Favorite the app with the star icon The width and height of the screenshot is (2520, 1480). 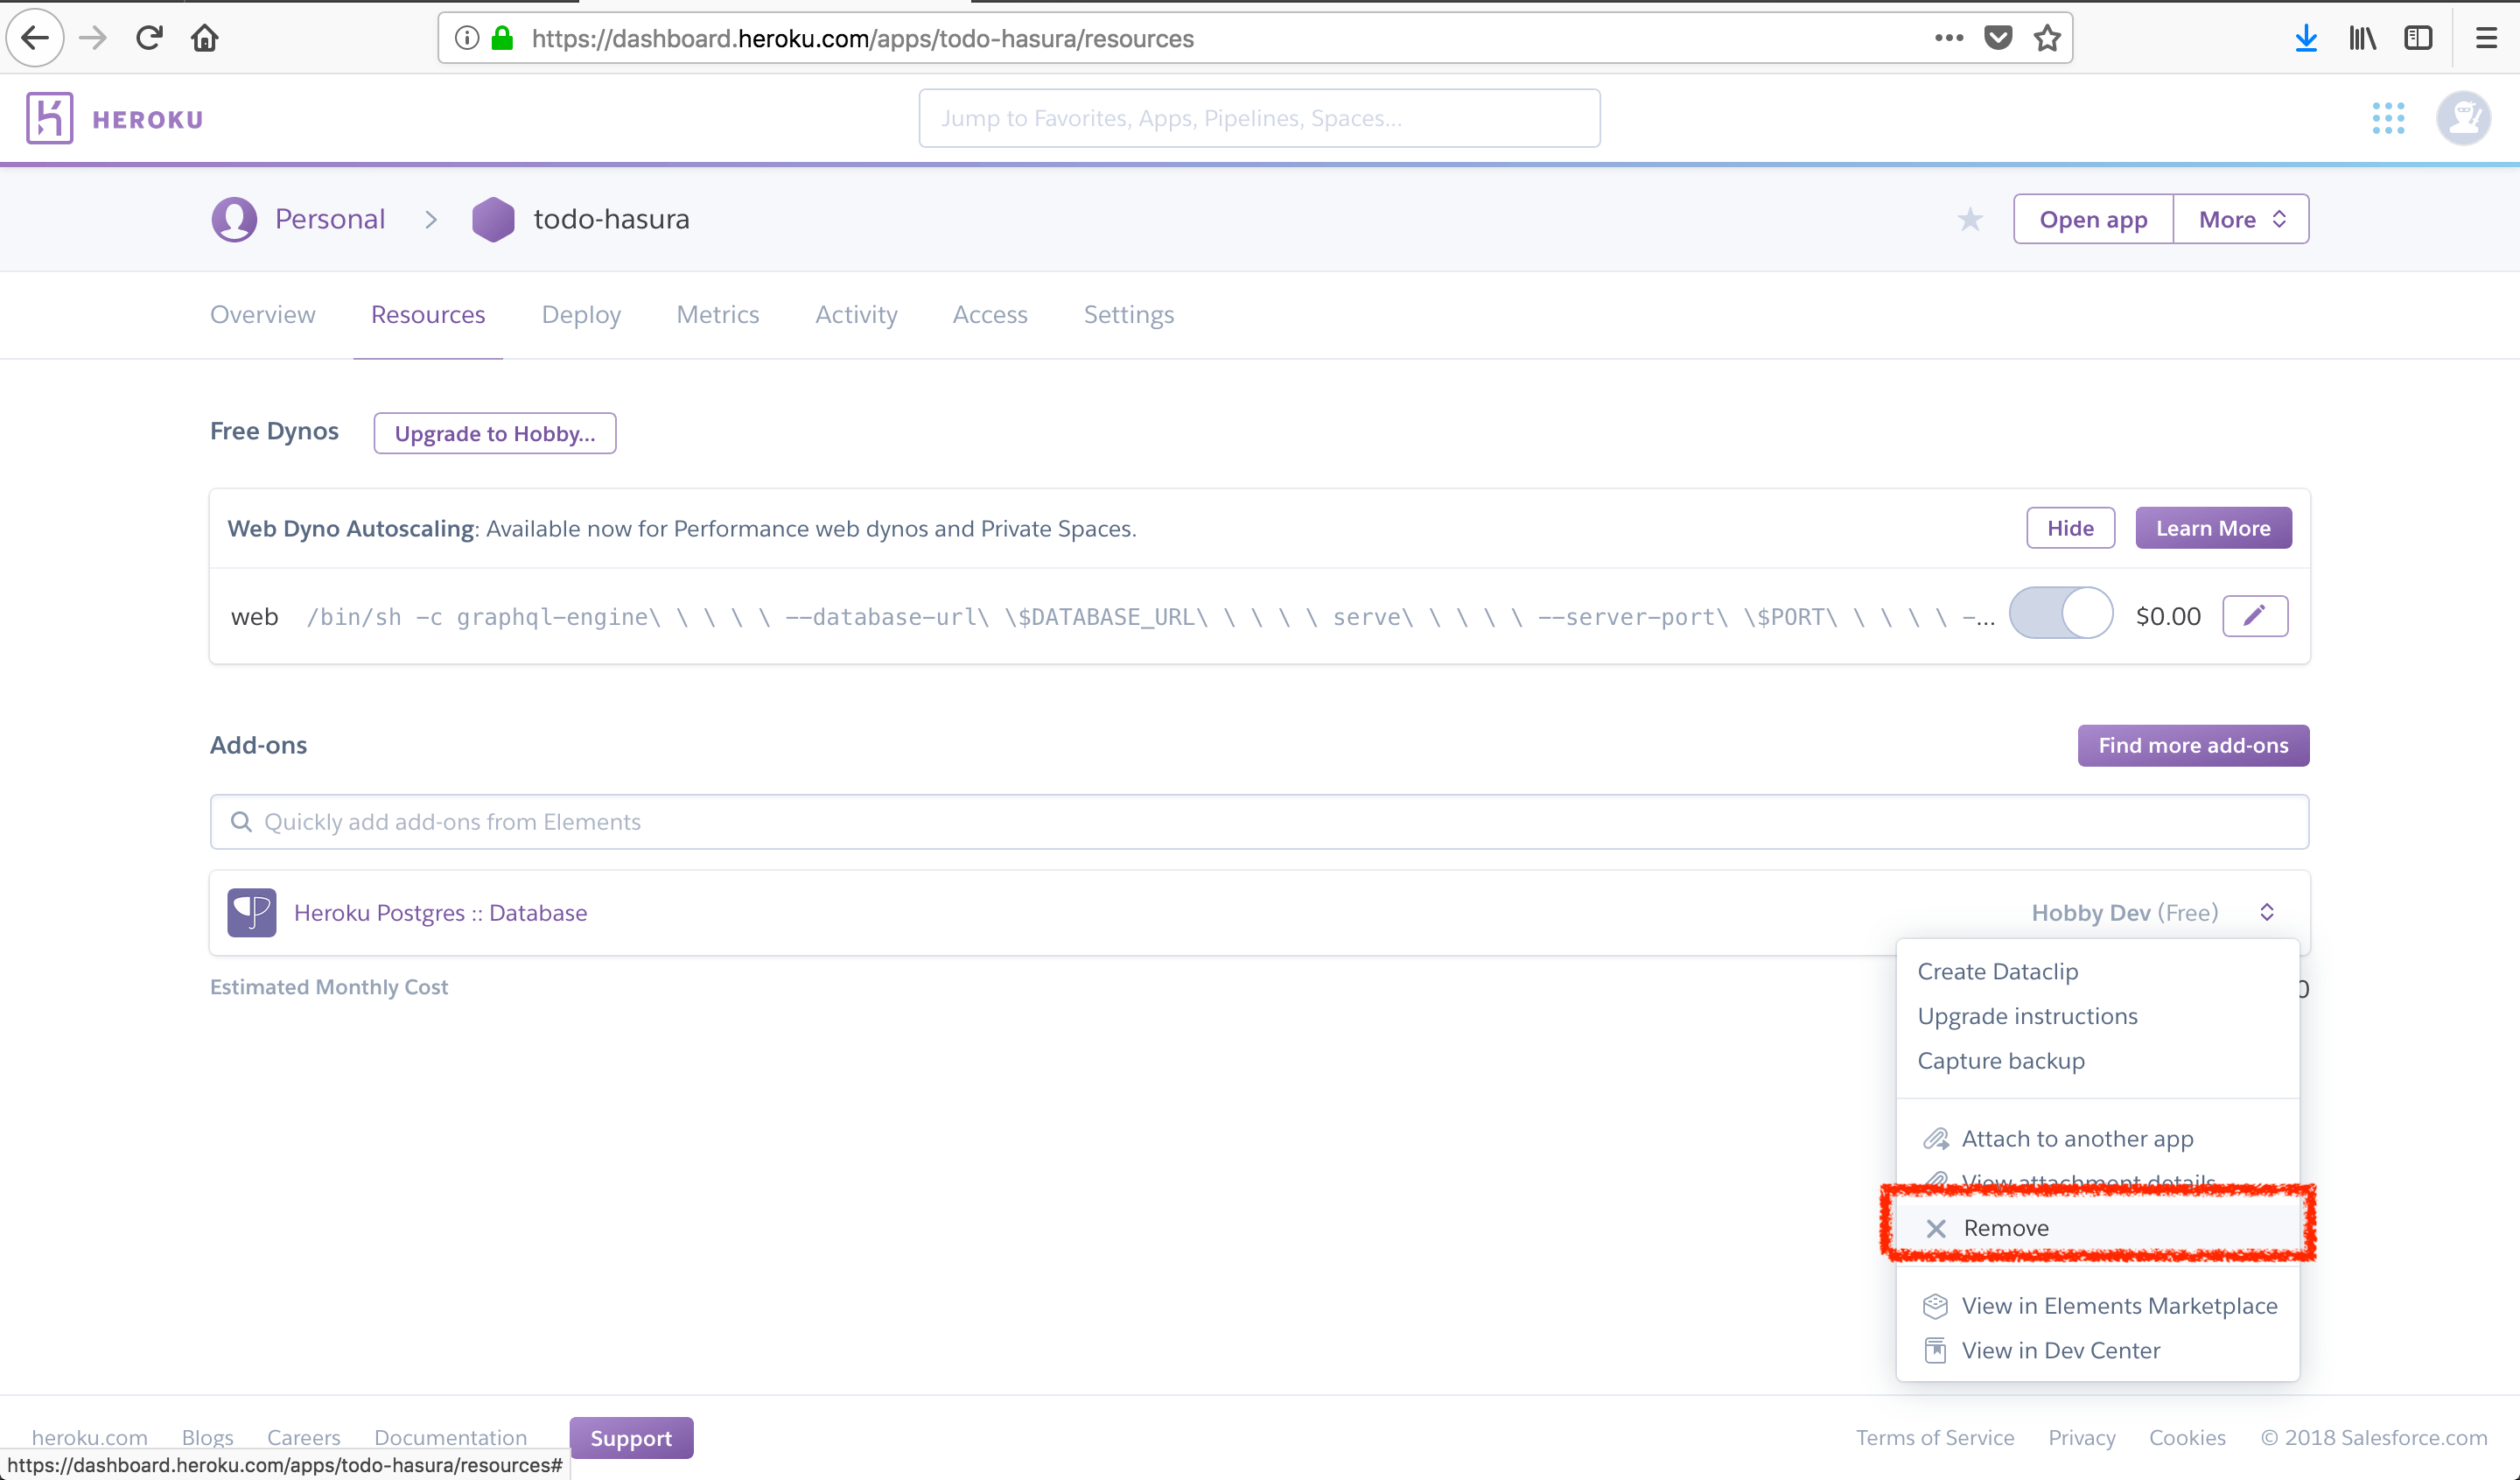(x=1970, y=219)
